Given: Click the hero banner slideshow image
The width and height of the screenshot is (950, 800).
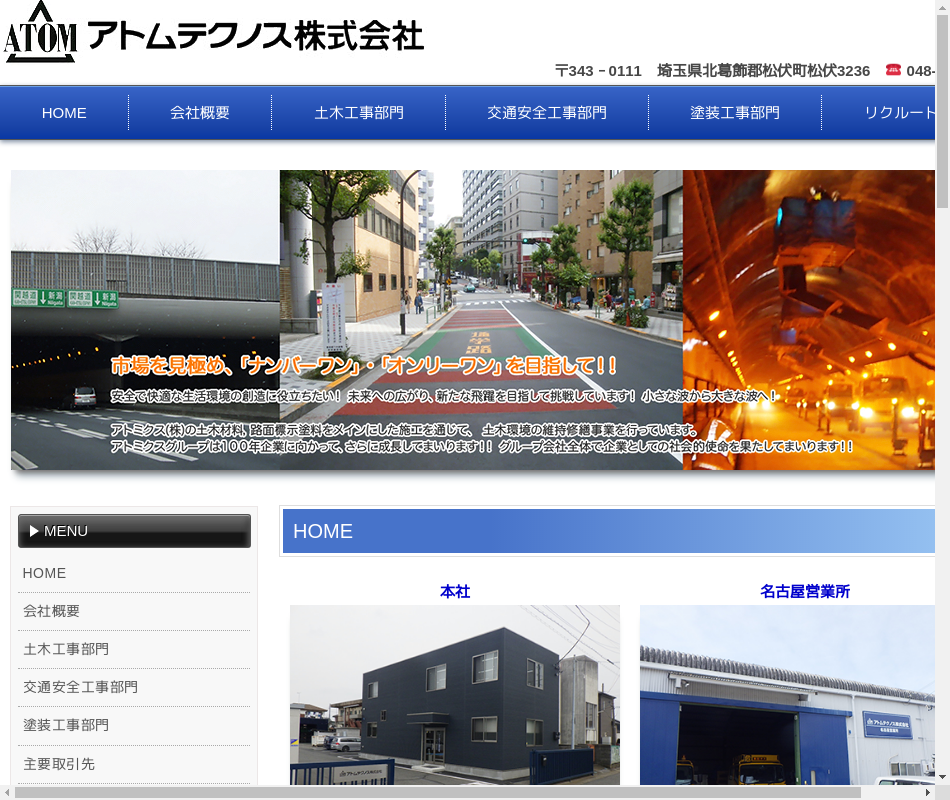Looking at the screenshot, I should point(475,320).
